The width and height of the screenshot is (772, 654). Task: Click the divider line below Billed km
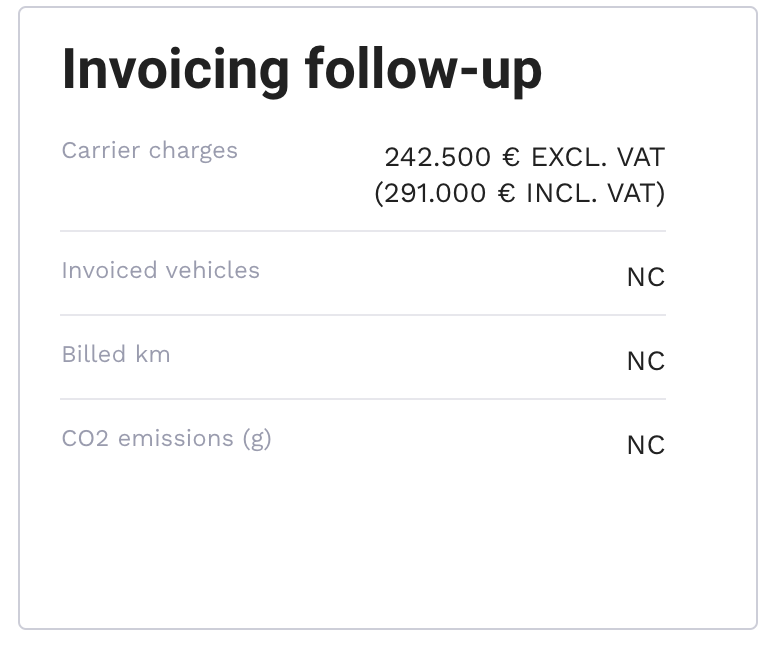[362, 399]
